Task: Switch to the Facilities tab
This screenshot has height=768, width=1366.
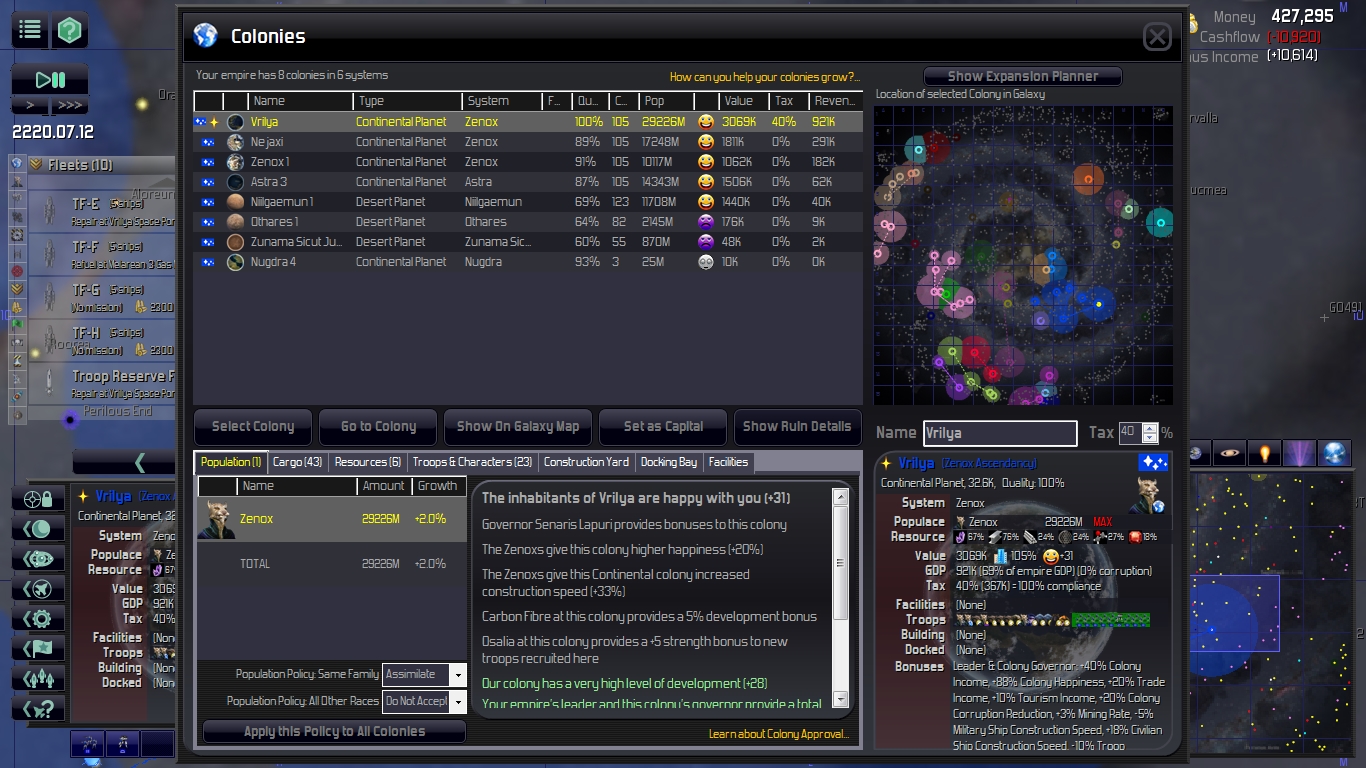Action: [x=728, y=462]
